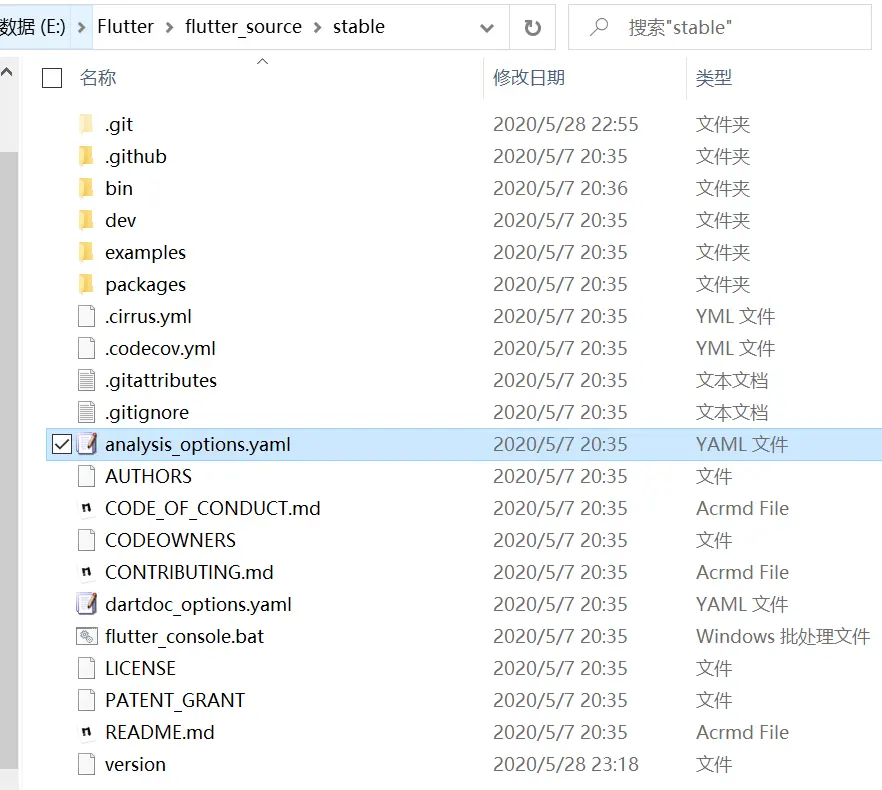Select the .gitignore file name

[147, 413]
